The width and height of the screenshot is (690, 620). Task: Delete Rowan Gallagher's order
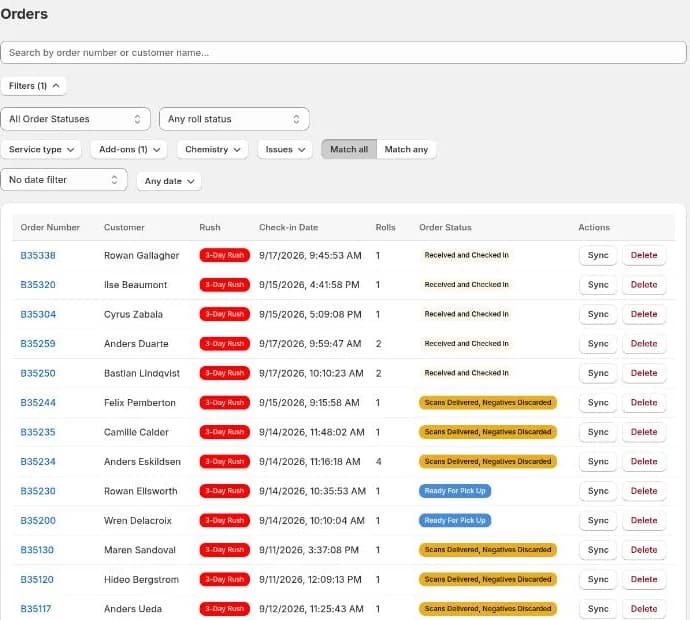click(644, 255)
